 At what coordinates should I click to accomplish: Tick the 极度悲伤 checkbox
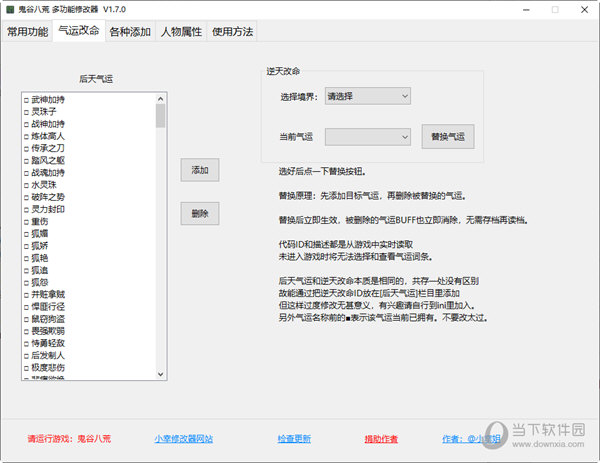26,368
